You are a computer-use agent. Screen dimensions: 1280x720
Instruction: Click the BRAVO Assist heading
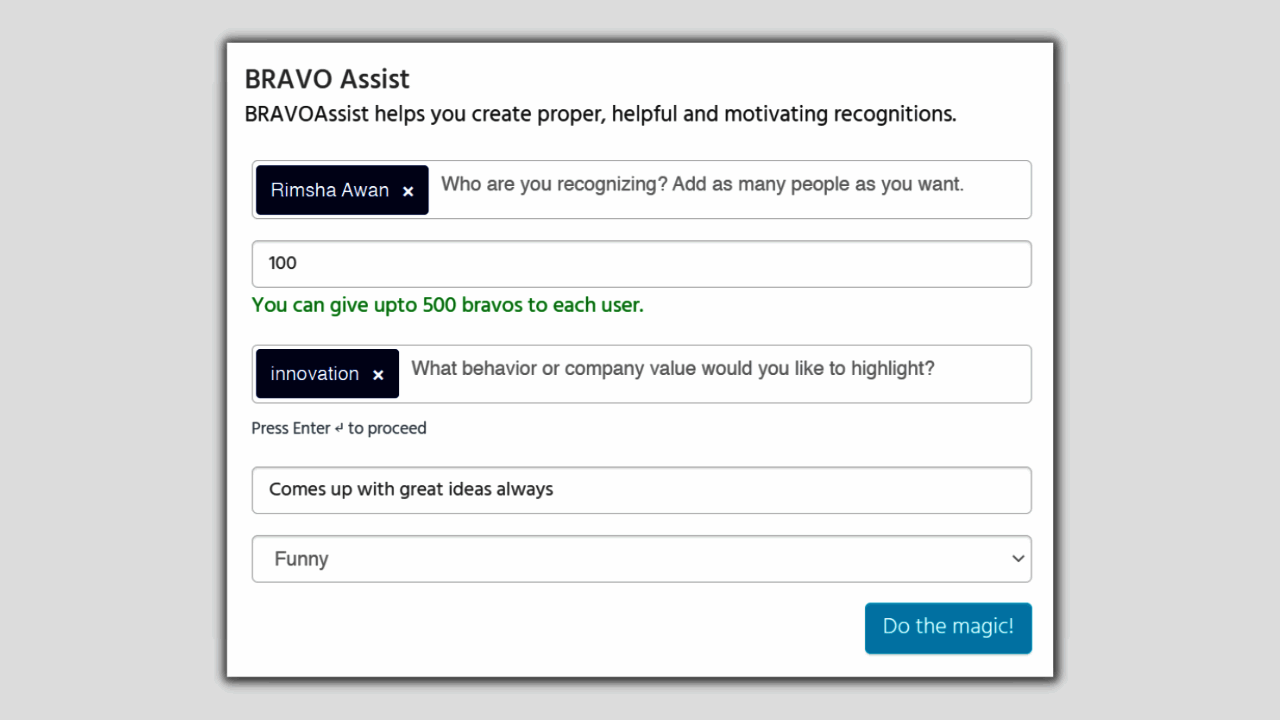(327, 79)
